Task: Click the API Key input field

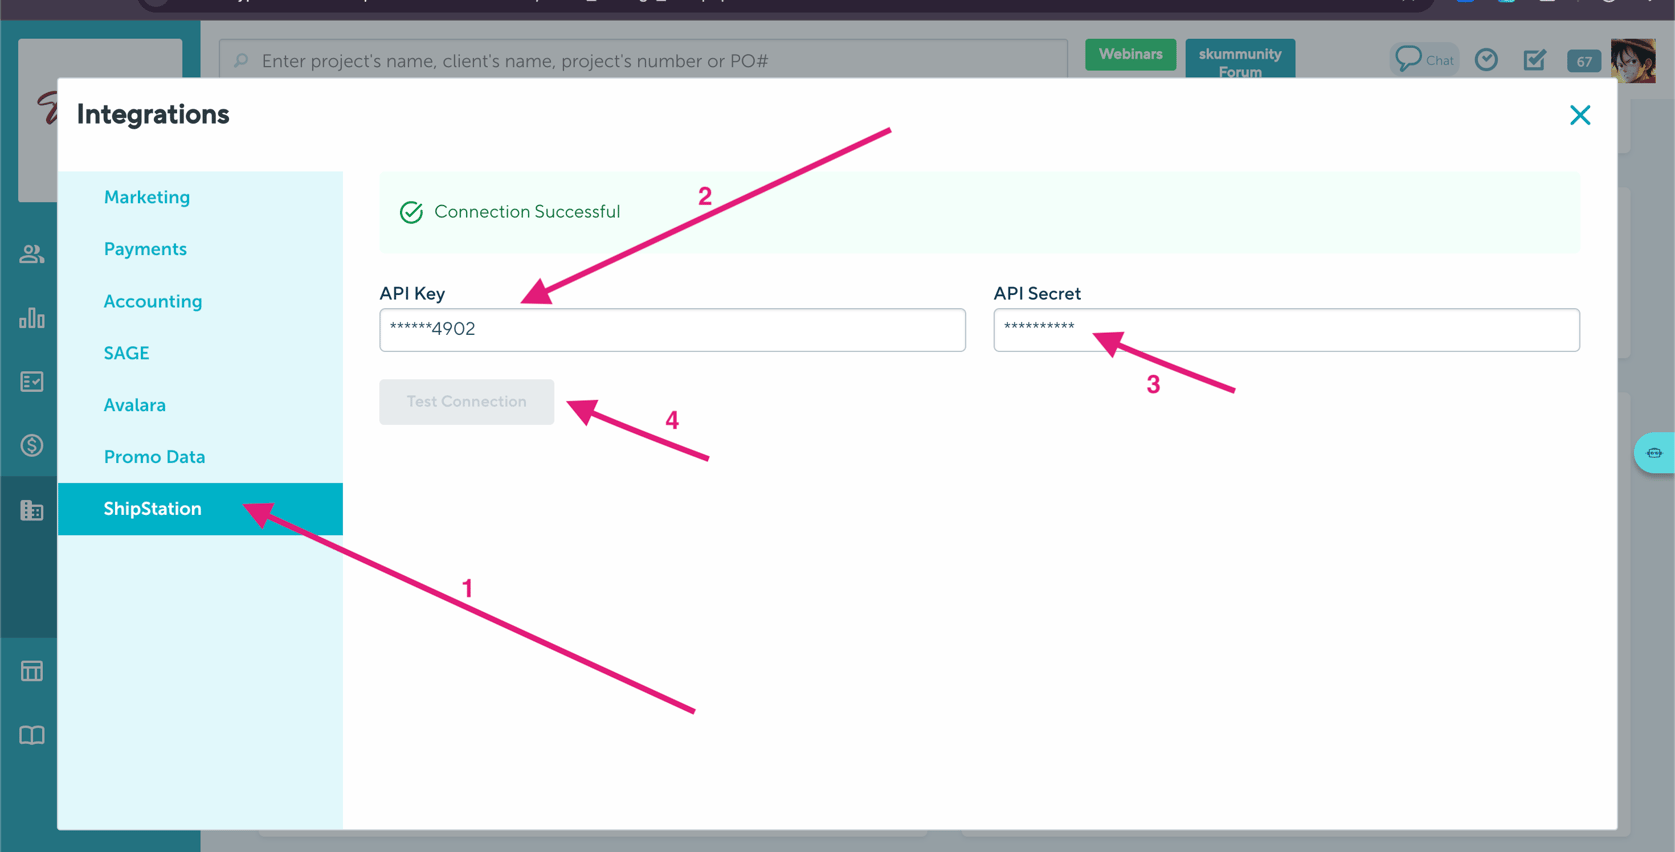Action: [x=672, y=330]
